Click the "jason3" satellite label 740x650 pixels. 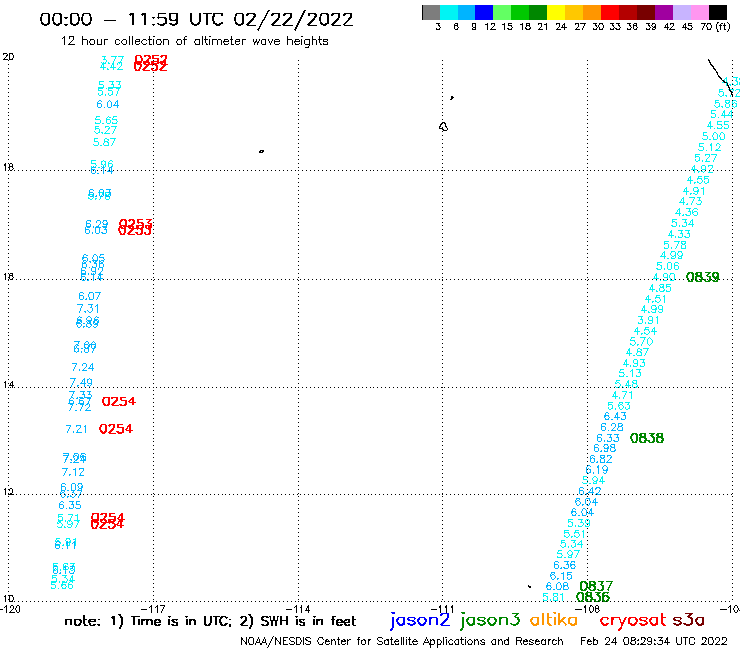[490, 620]
